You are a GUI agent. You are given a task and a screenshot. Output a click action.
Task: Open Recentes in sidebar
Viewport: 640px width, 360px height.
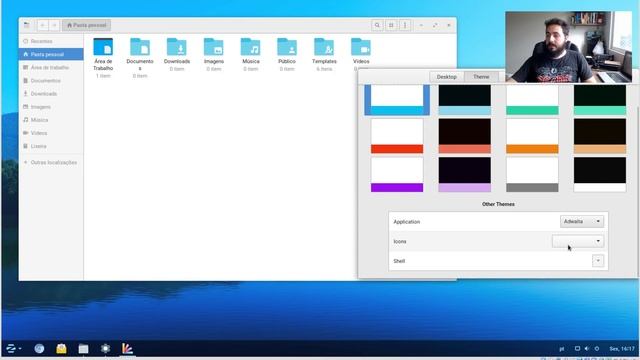pos(51,41)
